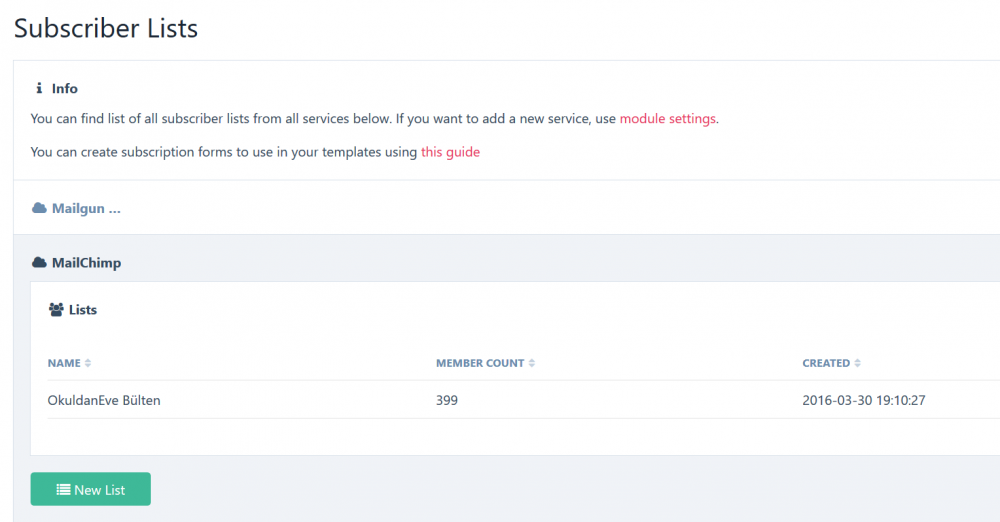The width and height of the screenshot is (1000, 522).
Task: Open the module settings link
Action: point(667,119)
